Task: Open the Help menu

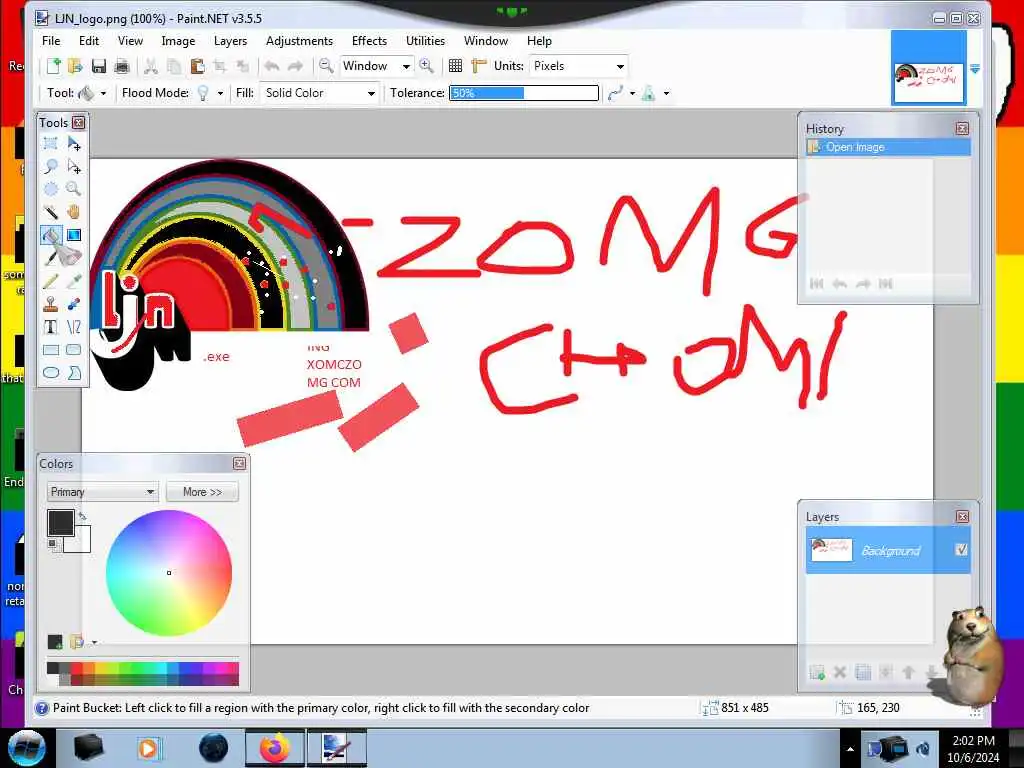Action: coord(539,40)
